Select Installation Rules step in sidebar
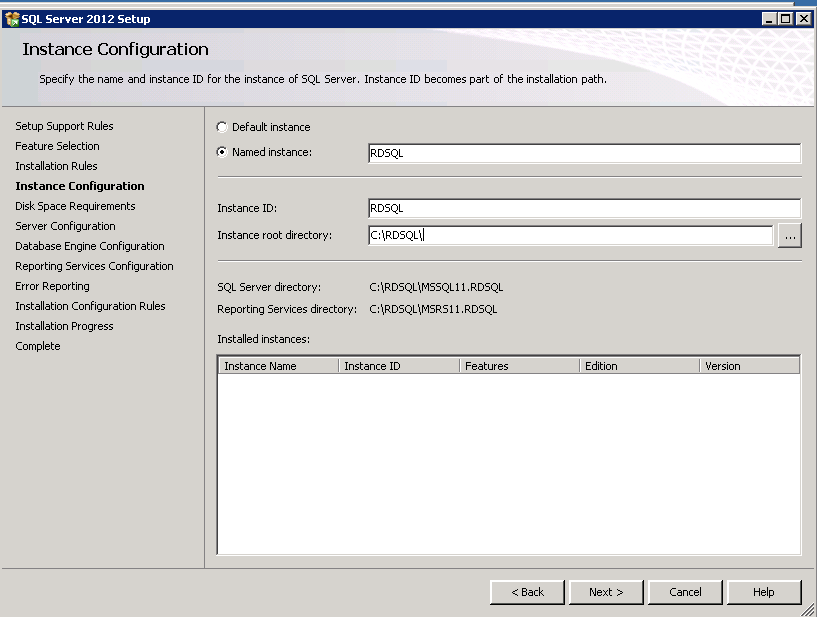Image resolution: width=817 pixels, height=617 pixels. pos(56,166)
